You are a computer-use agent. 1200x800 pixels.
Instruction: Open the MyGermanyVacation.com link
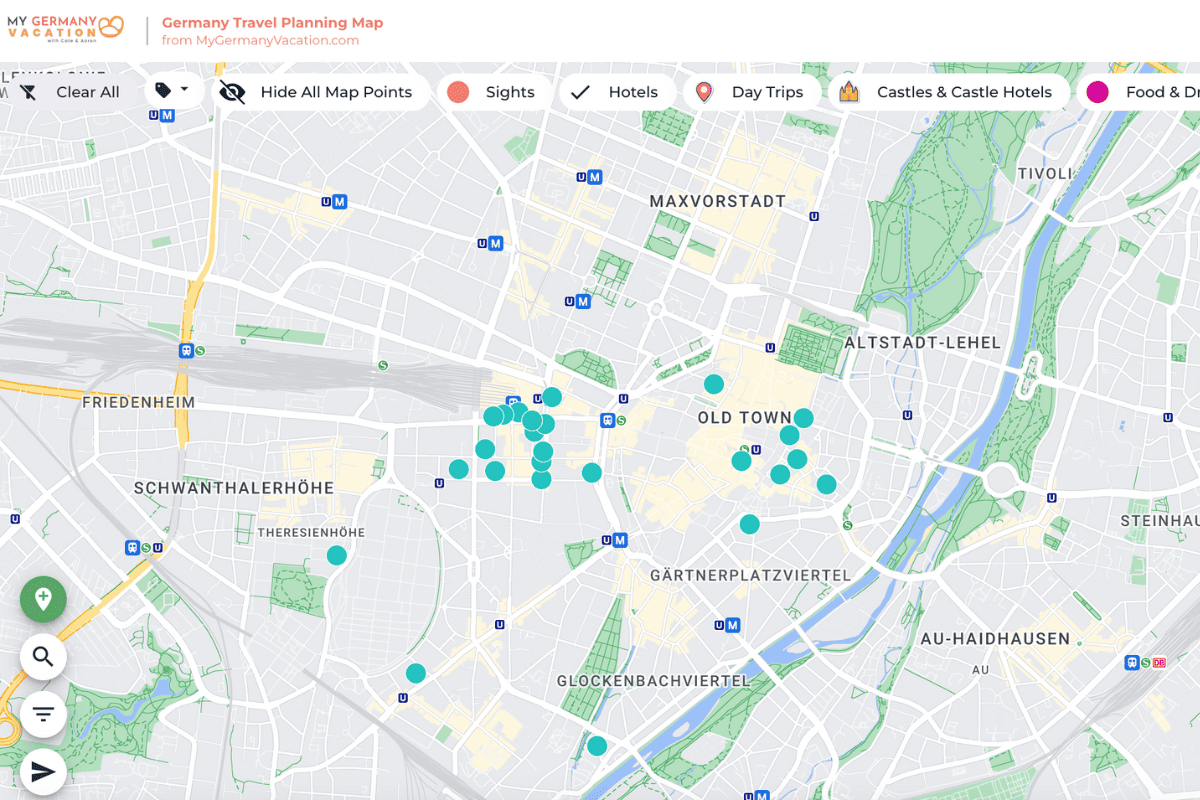click(260, 40)
